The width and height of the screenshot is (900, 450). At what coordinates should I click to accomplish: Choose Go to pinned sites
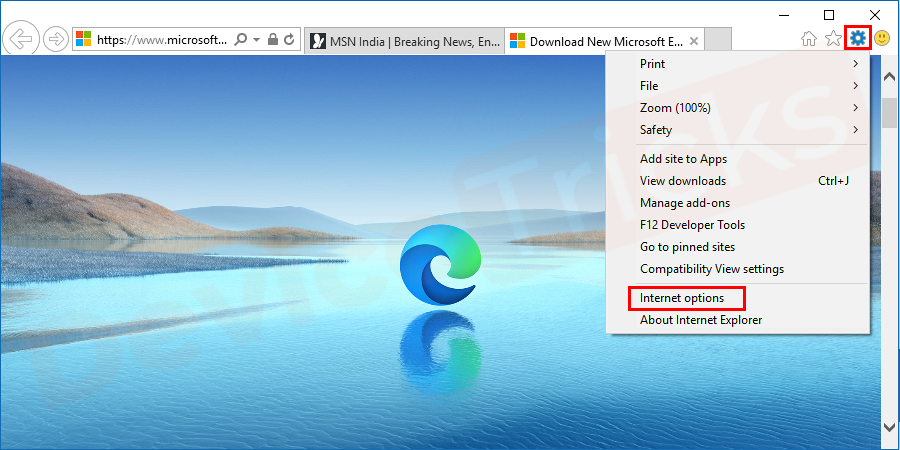point(738,247)
